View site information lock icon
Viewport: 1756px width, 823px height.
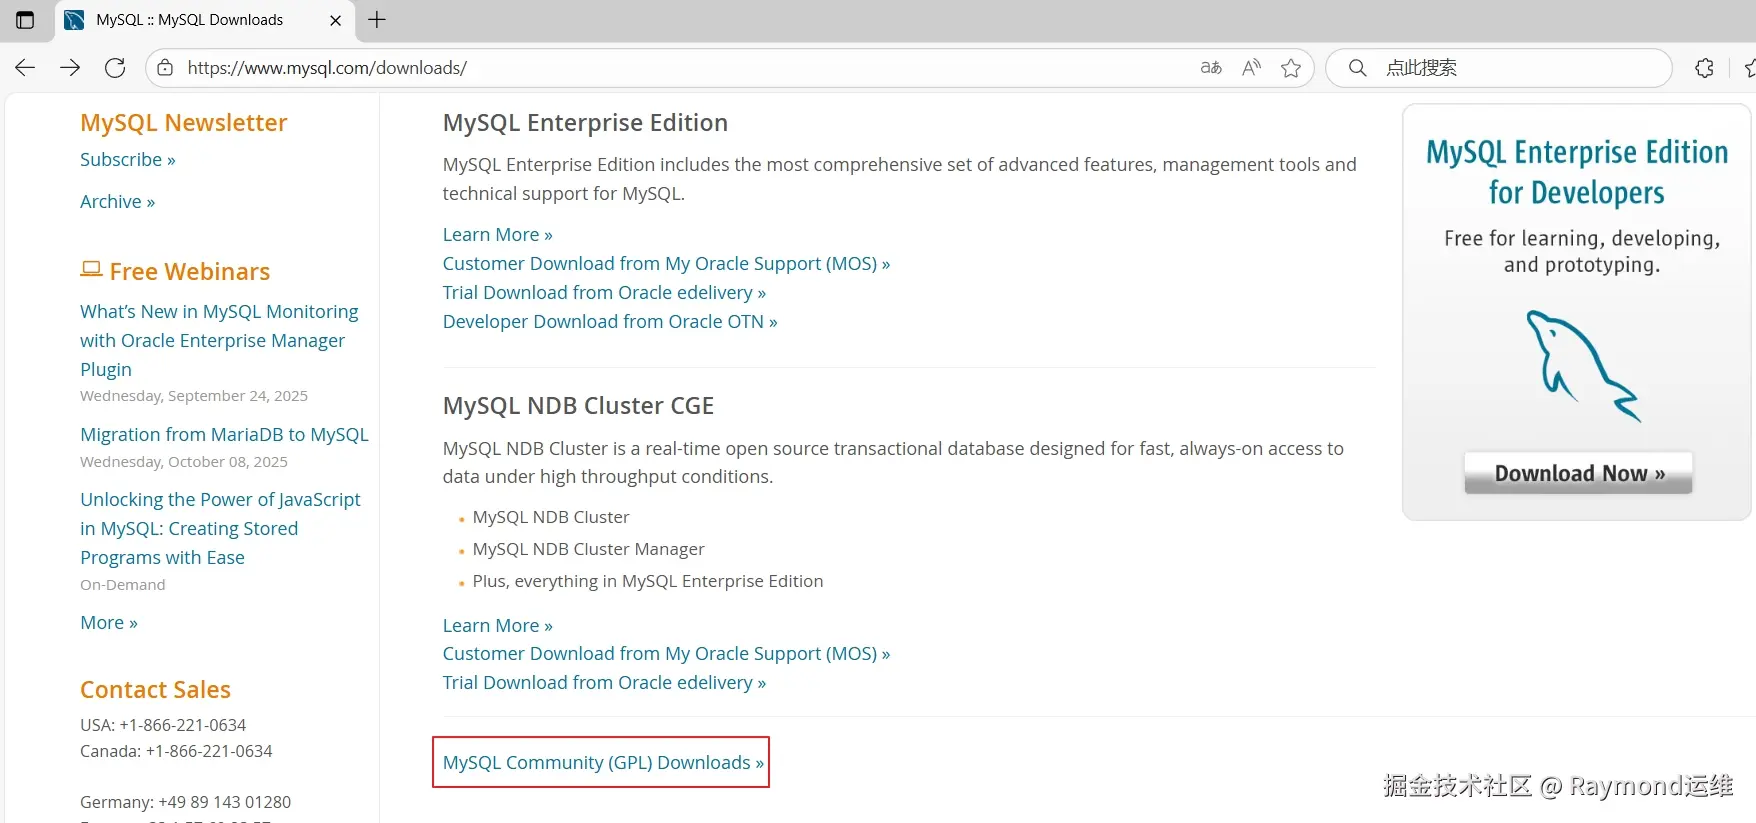[165, 68]
